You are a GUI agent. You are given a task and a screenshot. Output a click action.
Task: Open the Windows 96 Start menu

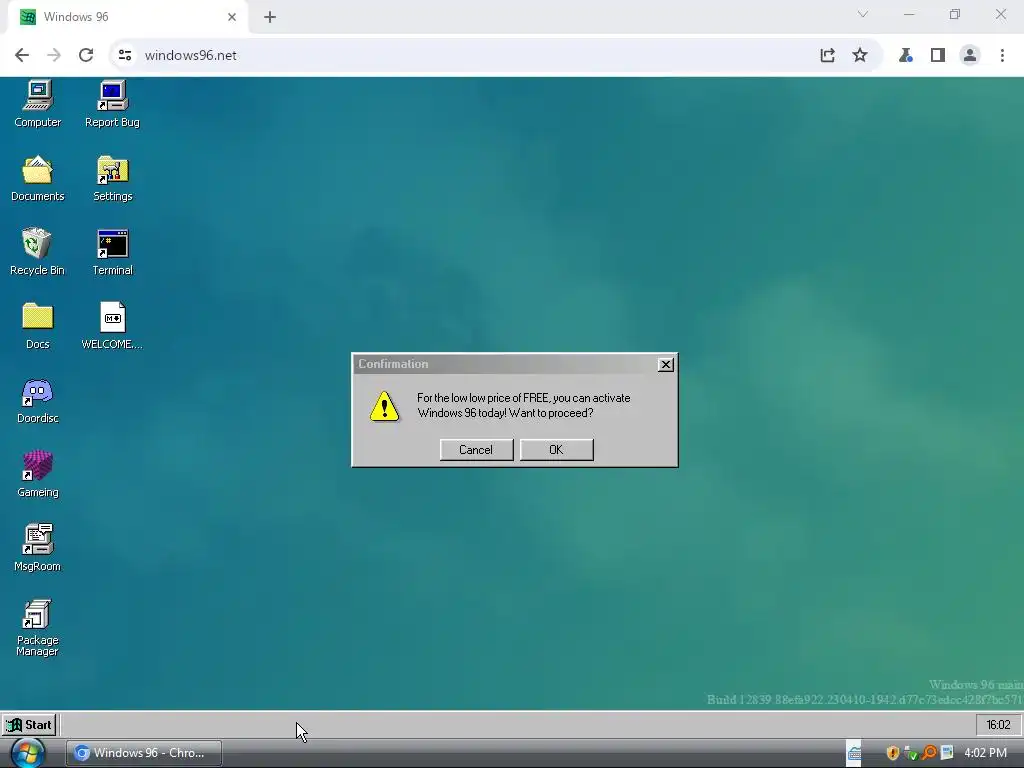(29, 725)
